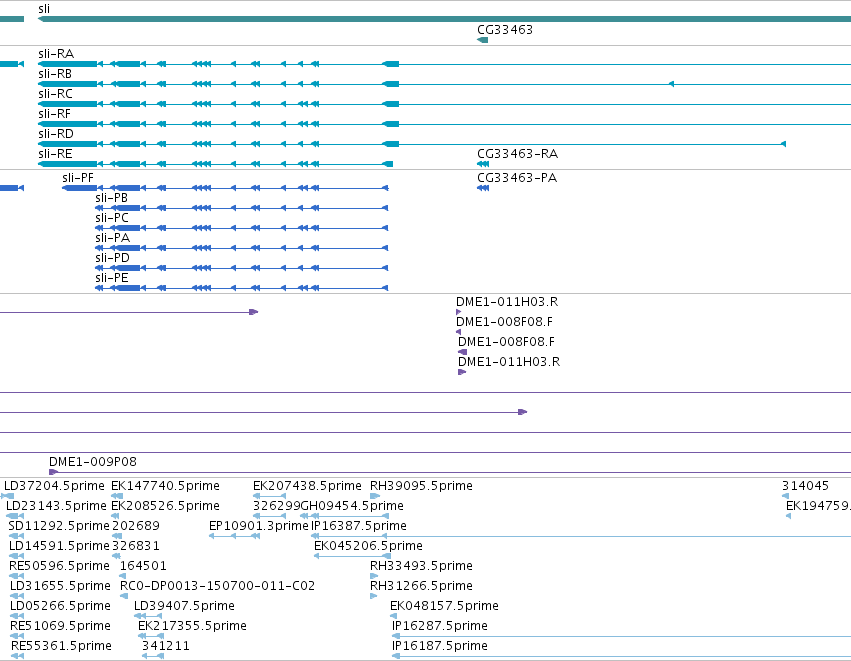The height and width of the screenshot is (661, 851).
Task: Select the sli-PB protein label
Action: [x=111, y=198]
